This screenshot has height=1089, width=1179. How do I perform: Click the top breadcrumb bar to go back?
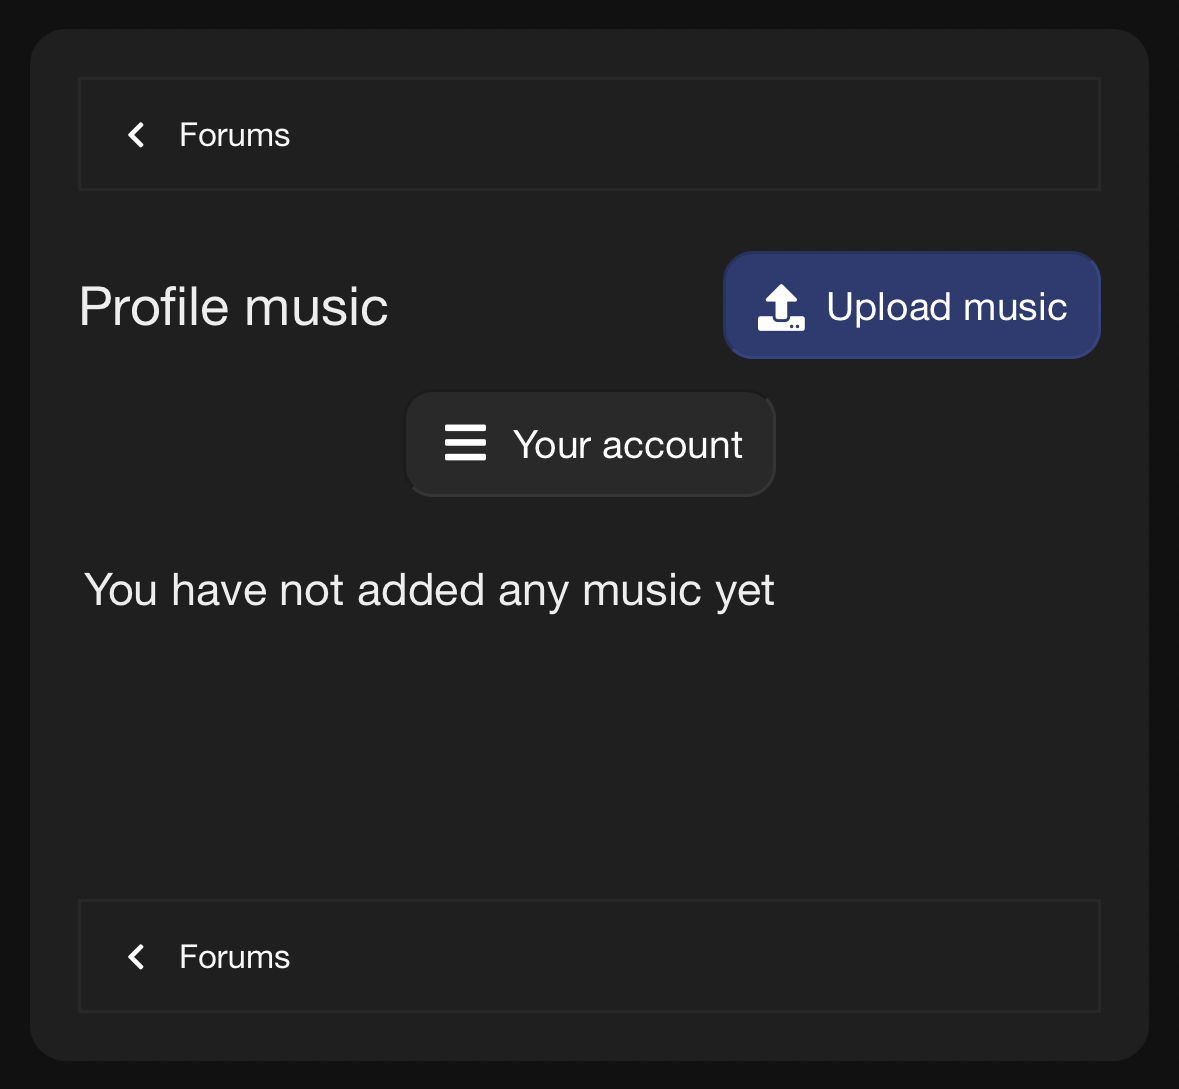pyautogui.click(x=589, y=134)
